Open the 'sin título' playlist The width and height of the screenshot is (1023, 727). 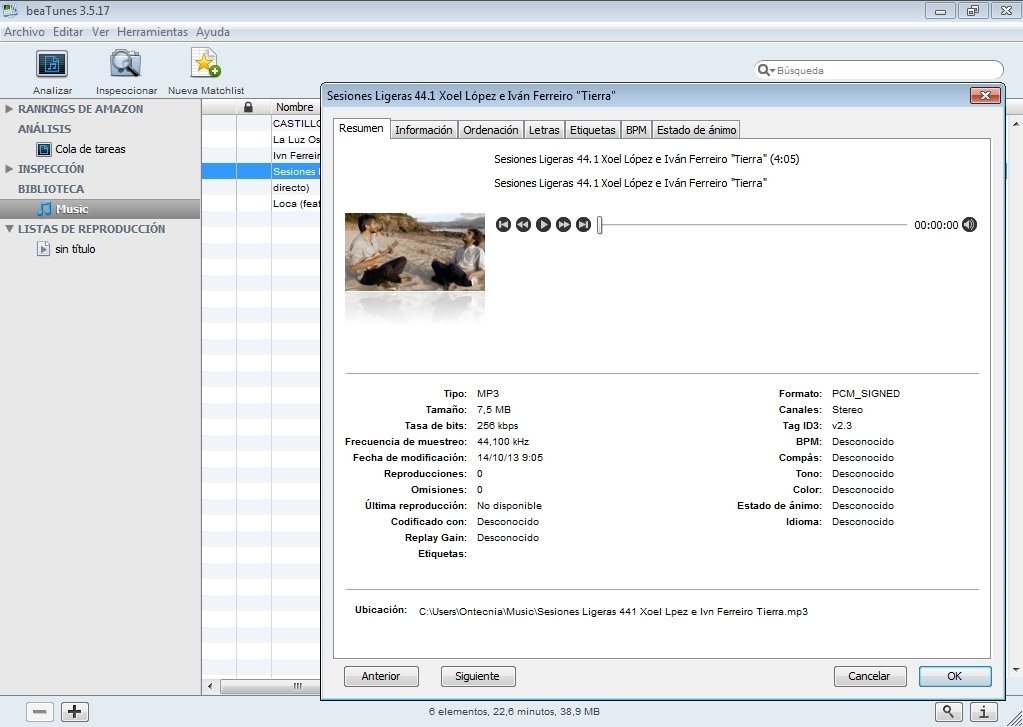coord(75,249)
